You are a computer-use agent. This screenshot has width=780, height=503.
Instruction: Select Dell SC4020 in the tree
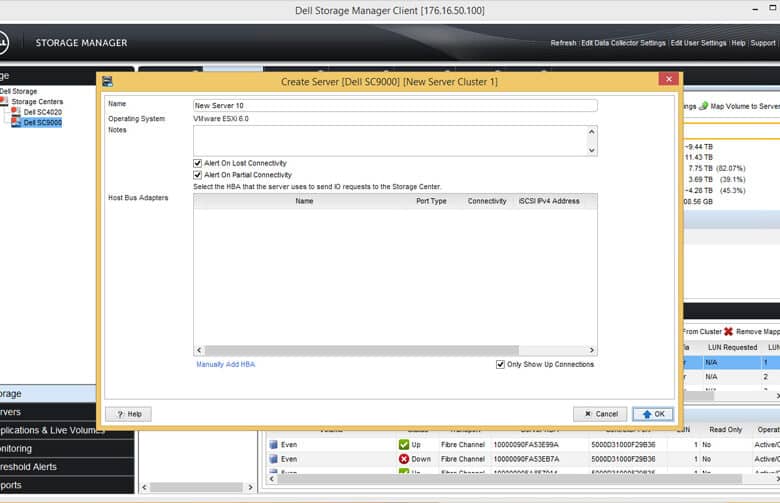point(43,112)
